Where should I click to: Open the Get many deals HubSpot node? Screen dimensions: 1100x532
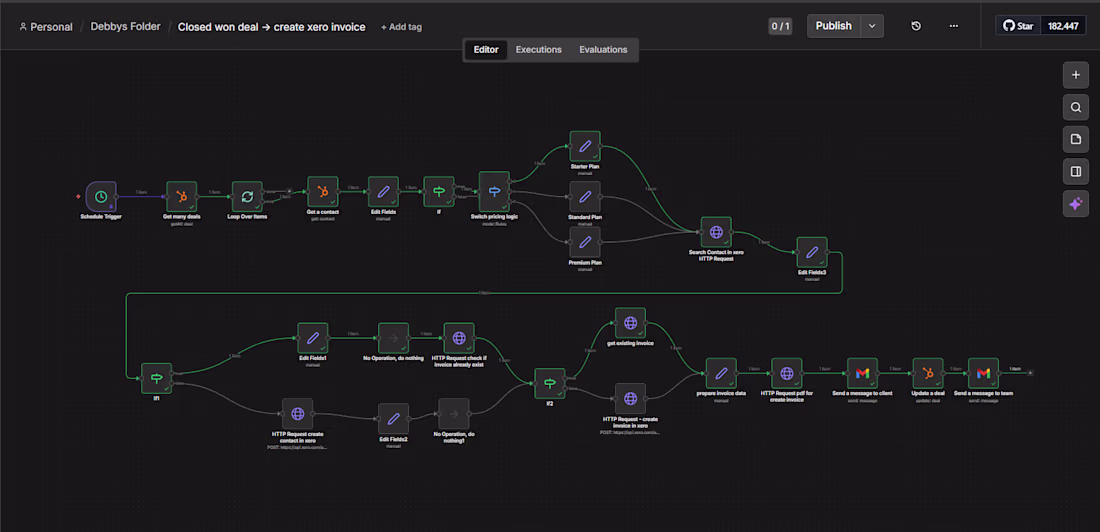tap(182, 197)
